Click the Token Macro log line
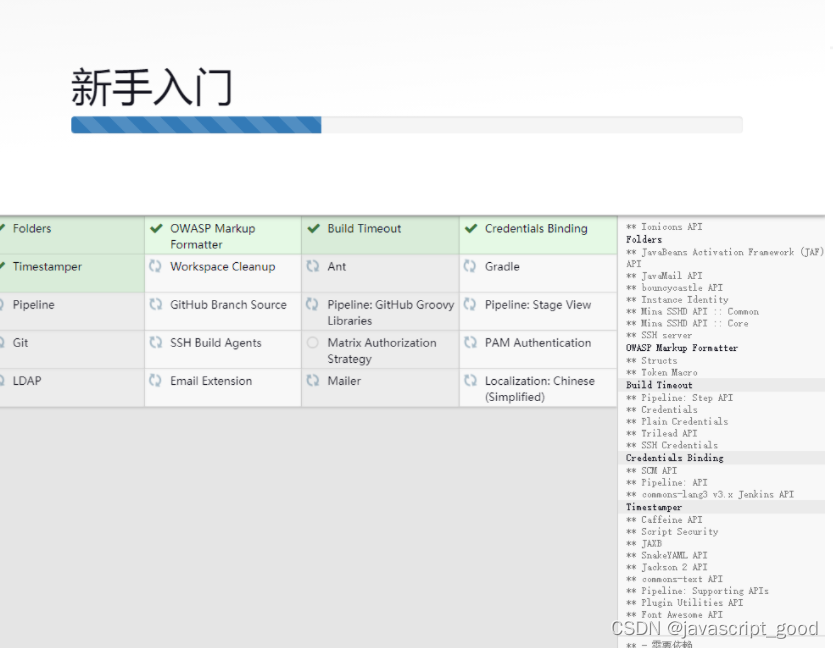 [x=662, y=372]
